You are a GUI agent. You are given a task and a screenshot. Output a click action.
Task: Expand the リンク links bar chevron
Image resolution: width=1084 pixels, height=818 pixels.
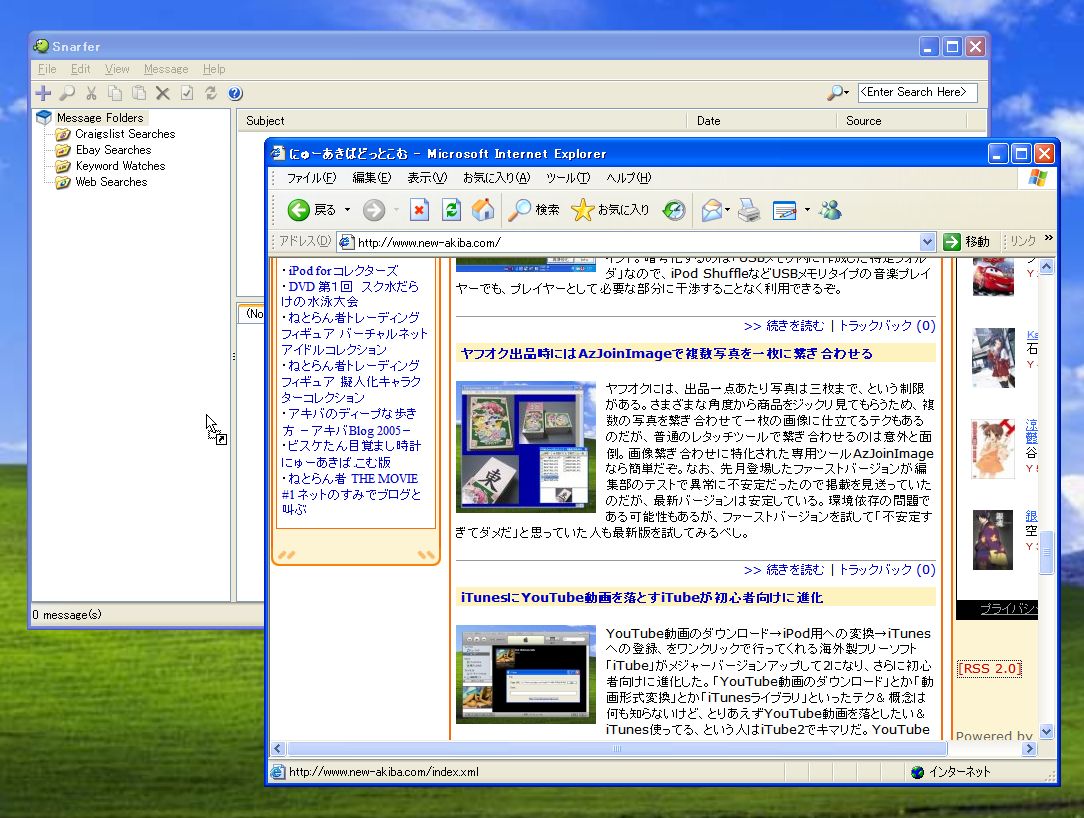(x=1049, y=238)
